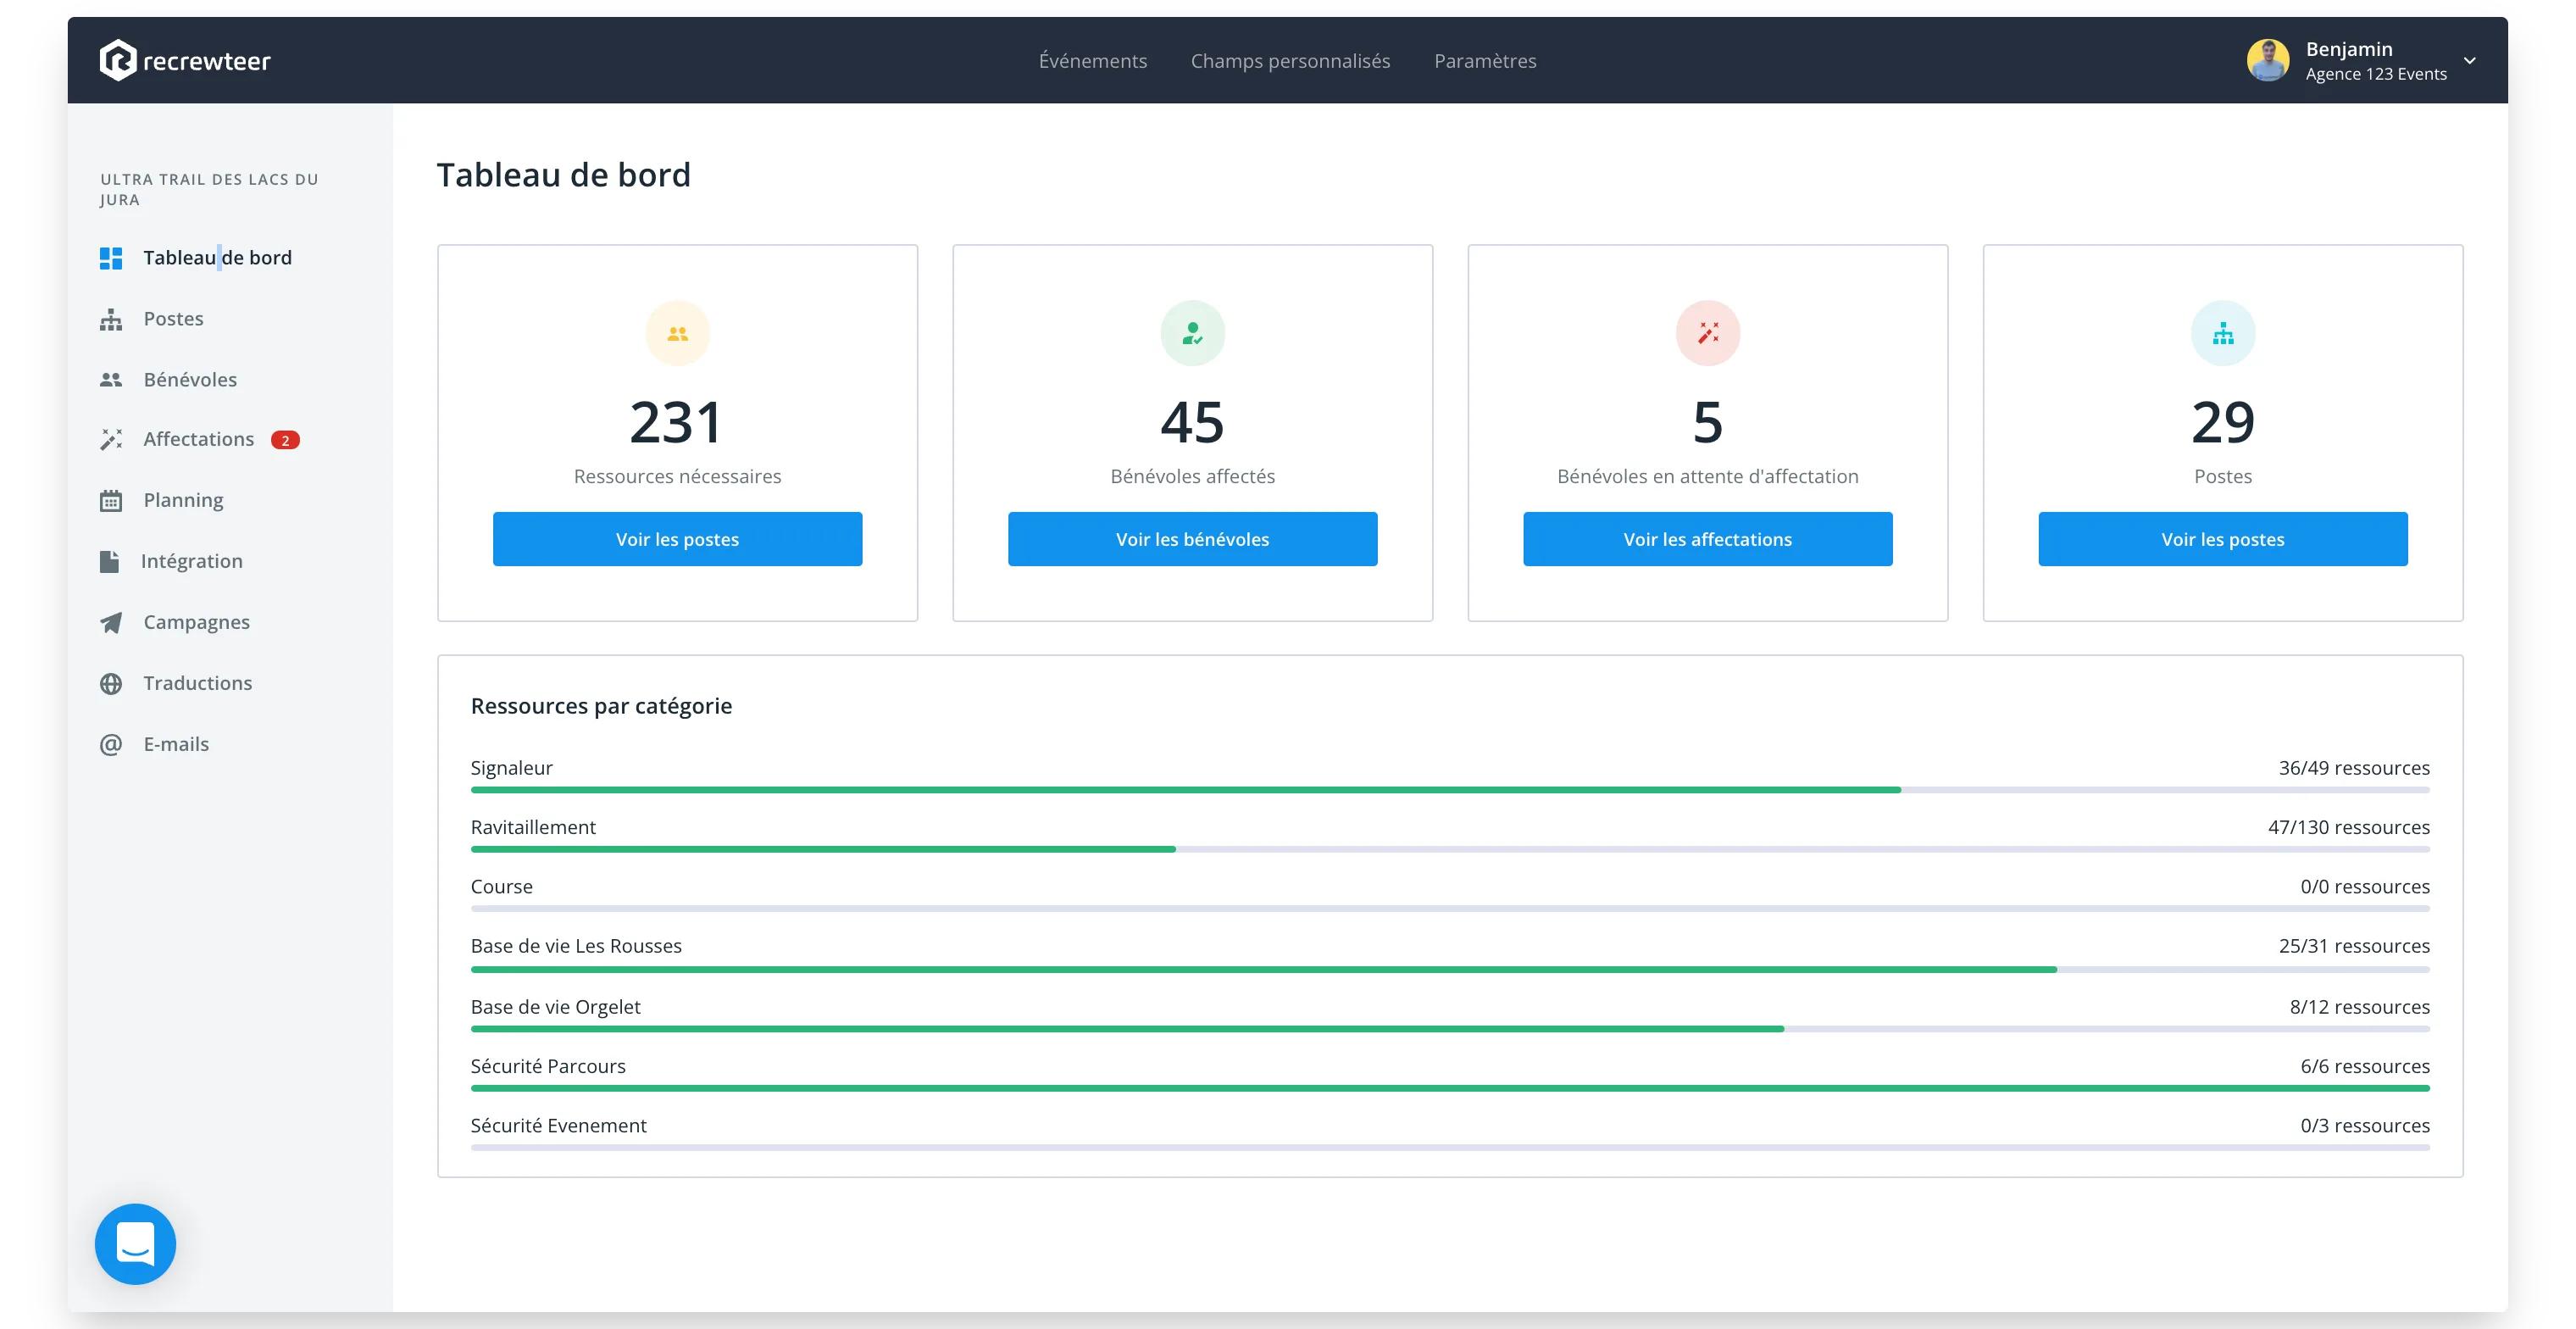Screen dimensions: 2576x1329
Task: Go to Postes in the sidebar
Action: click(x=173, y=319)
